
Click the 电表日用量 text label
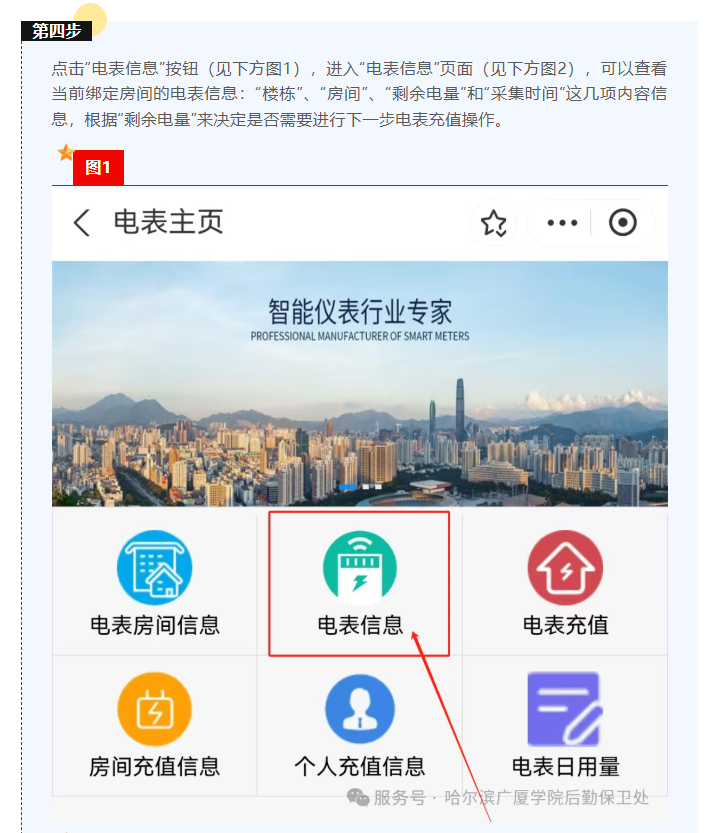565,767
